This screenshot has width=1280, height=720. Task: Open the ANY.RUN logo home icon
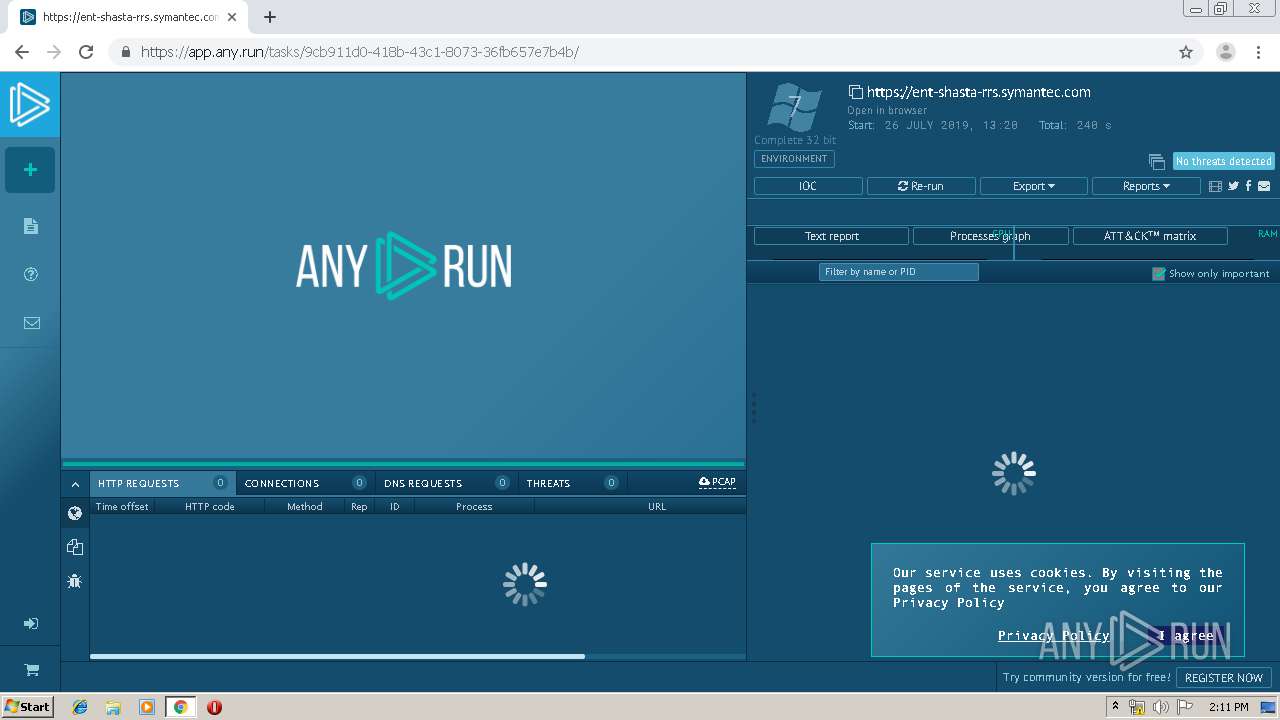30,105
